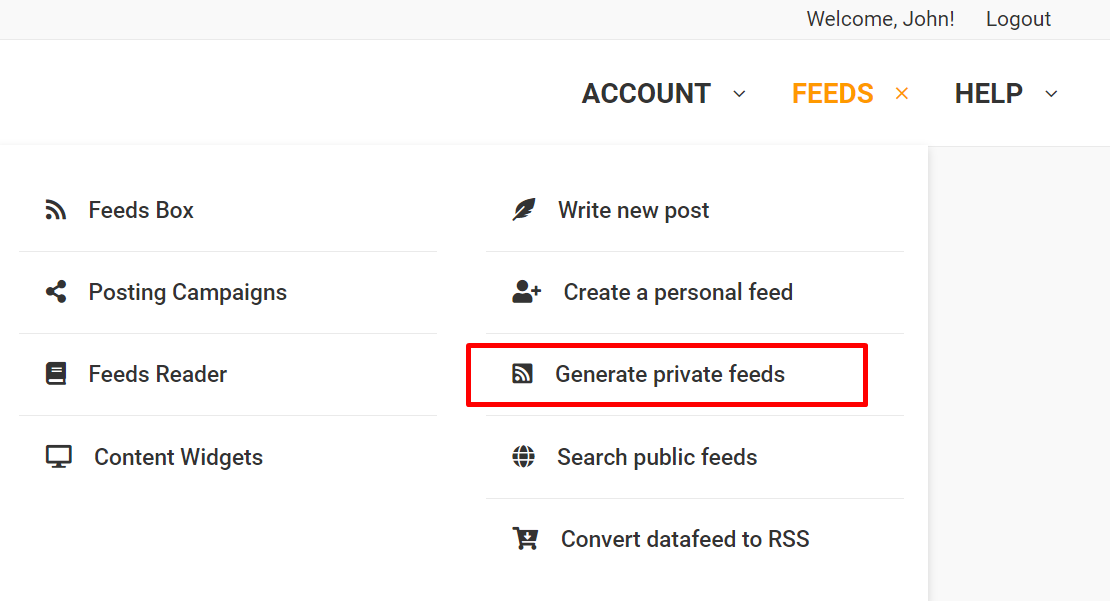The width and height of the screenshot is (1110, 601).
Task: Click the feather icon for Write new post
Action: pos(524,210)
